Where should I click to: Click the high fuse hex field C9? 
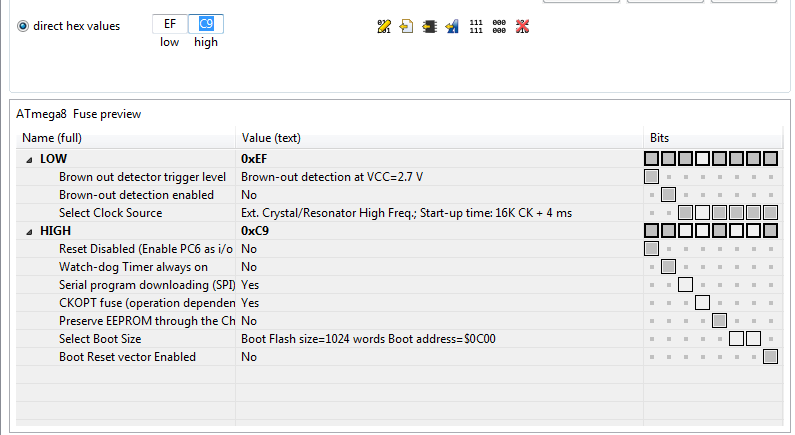[206, 24]
